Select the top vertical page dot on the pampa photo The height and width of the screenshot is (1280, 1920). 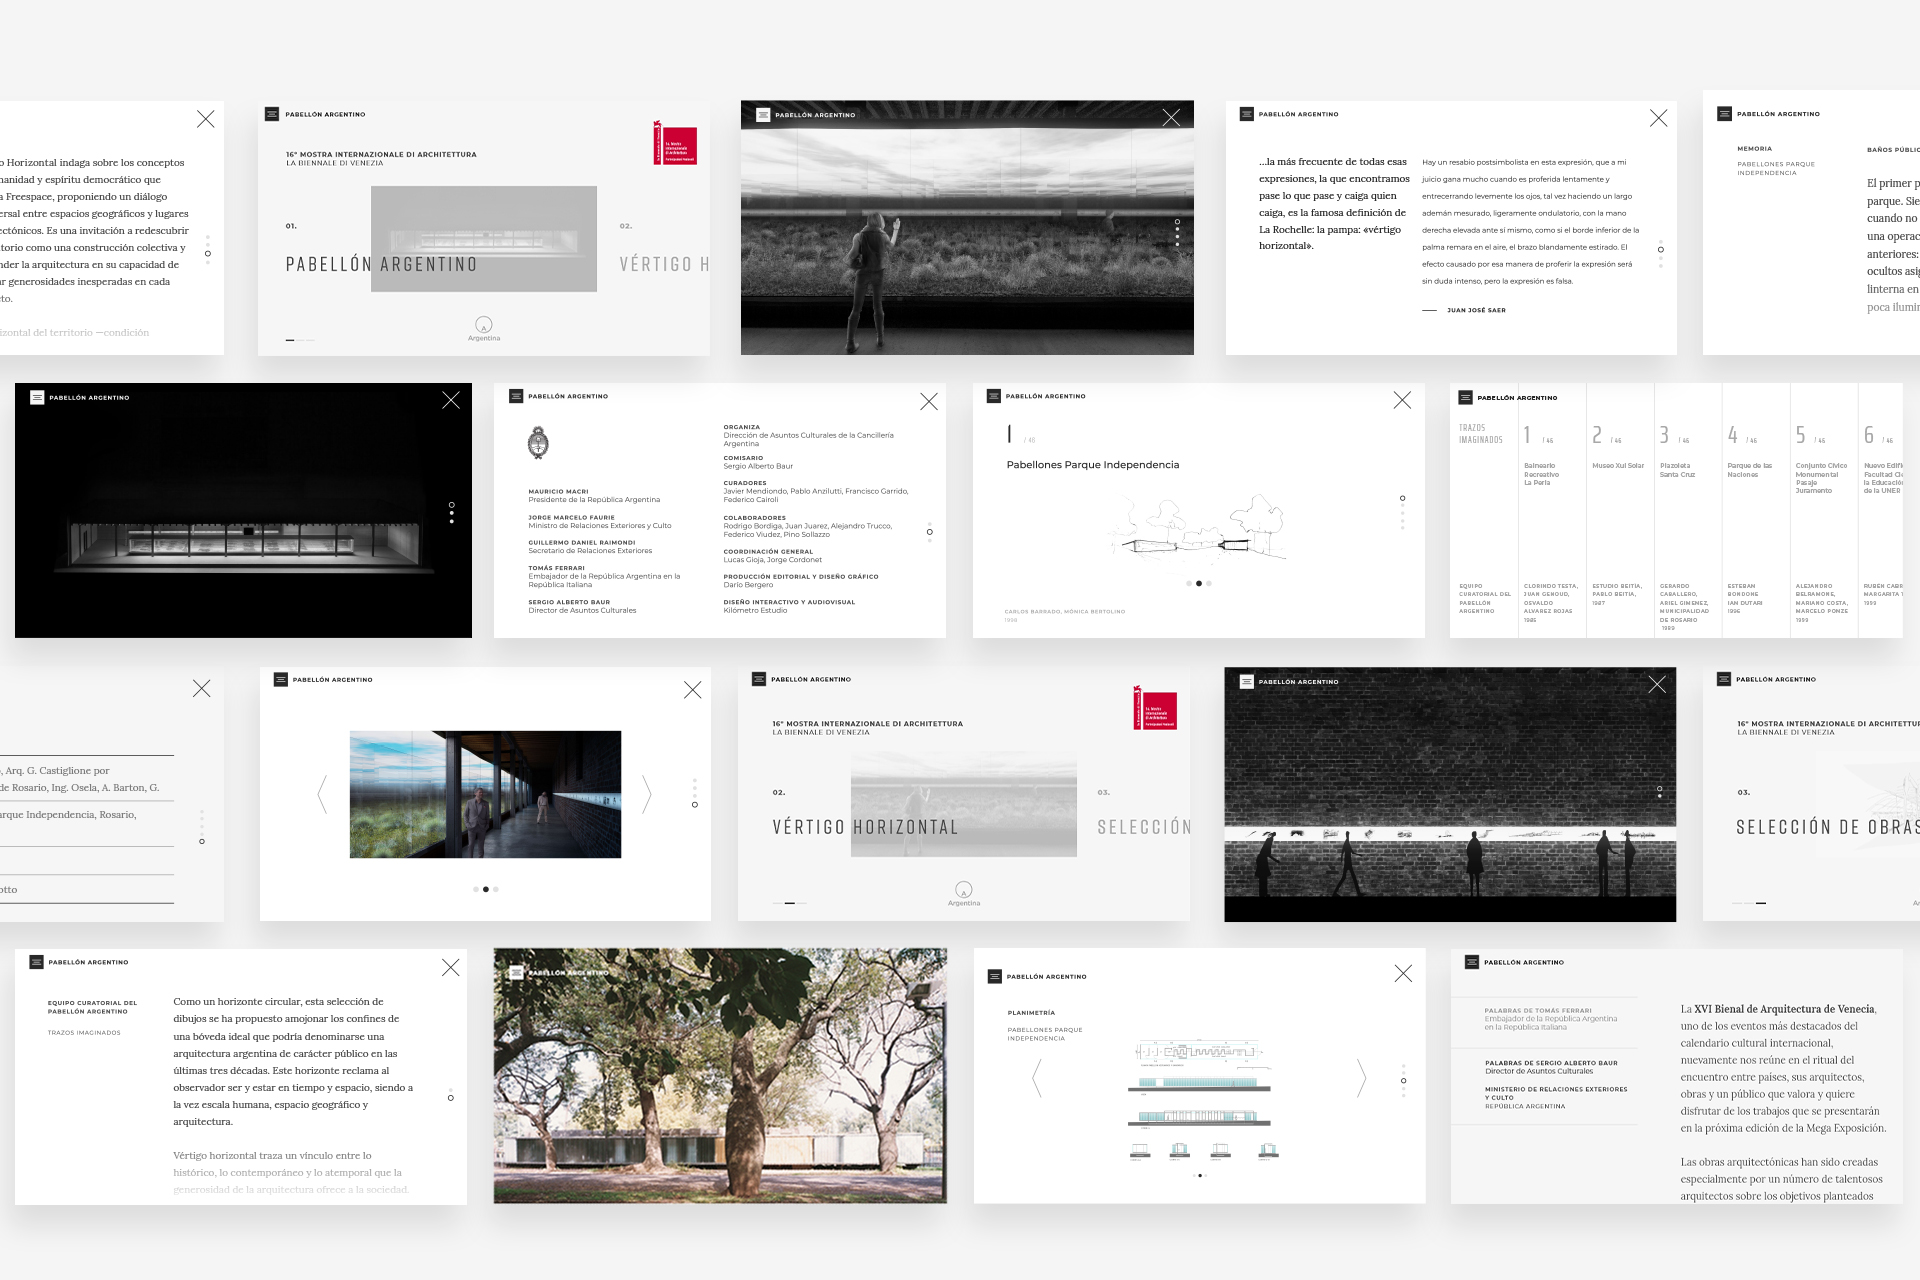tap(1177, 221)
